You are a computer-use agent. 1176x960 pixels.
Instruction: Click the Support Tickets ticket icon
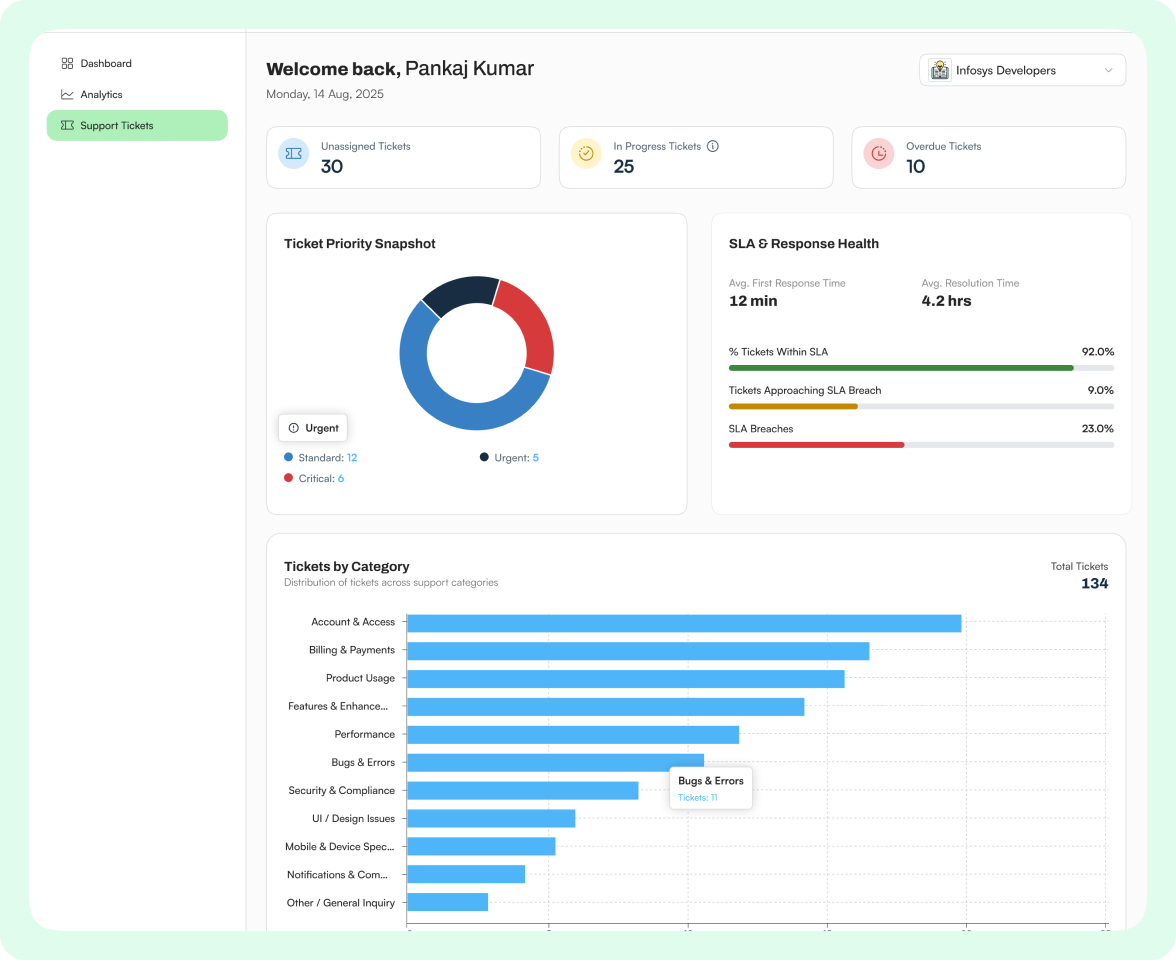click(x=68, y=125)
